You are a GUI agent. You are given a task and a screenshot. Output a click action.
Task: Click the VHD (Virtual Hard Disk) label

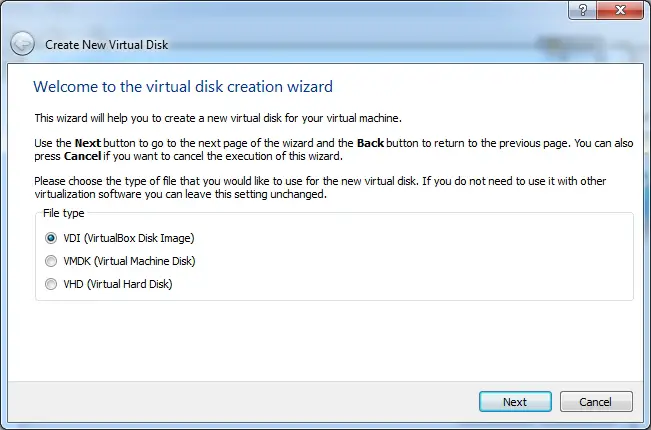pyautogui.click(x=117, y=284)
